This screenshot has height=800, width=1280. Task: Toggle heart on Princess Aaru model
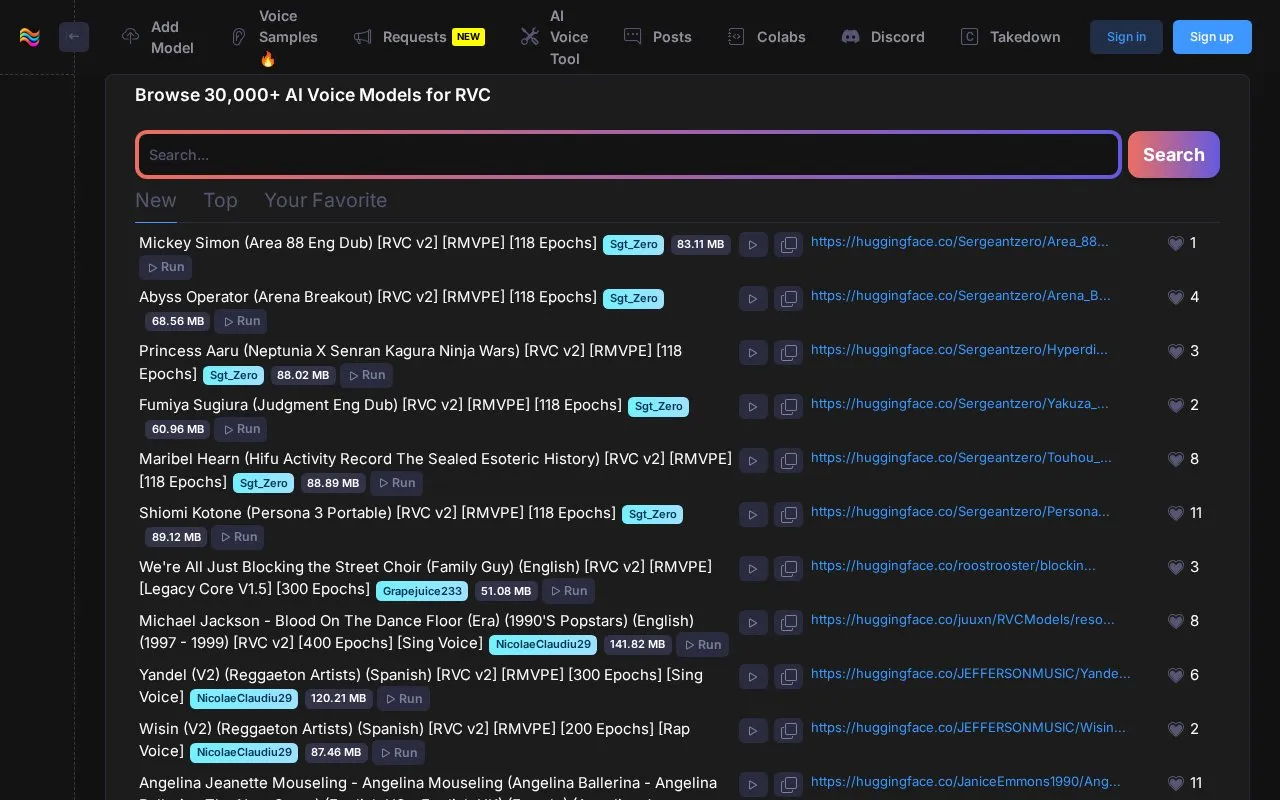[1176, 351]
